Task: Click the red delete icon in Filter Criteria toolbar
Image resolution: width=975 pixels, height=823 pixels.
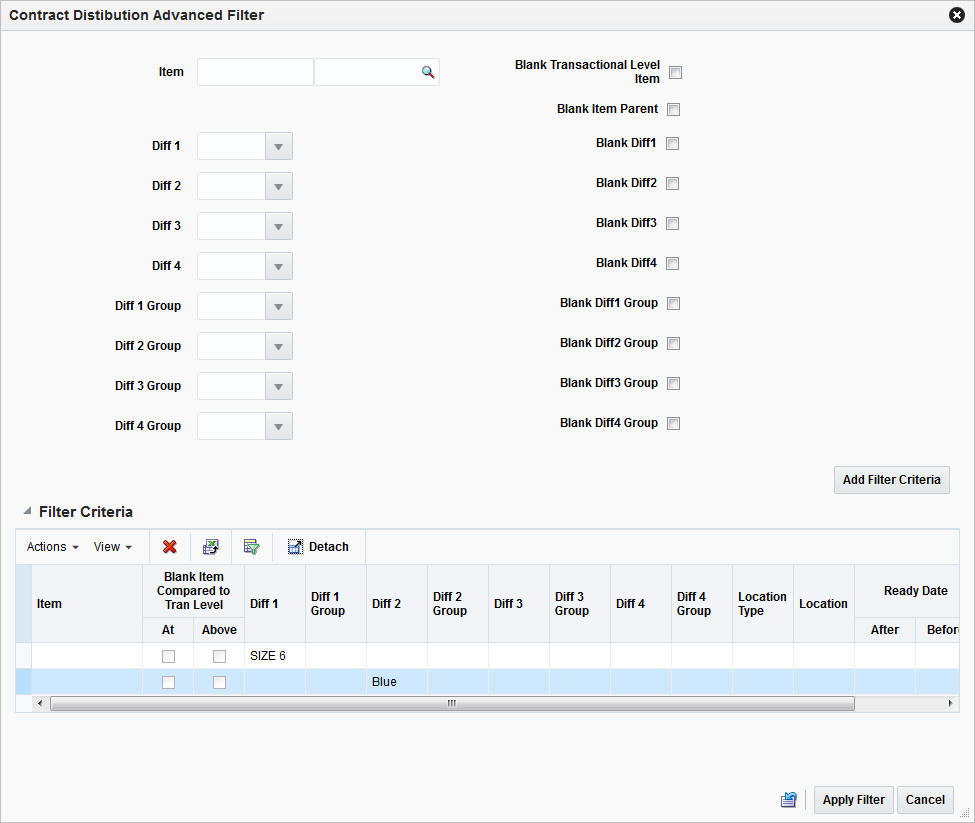Action: click(169, 547)
